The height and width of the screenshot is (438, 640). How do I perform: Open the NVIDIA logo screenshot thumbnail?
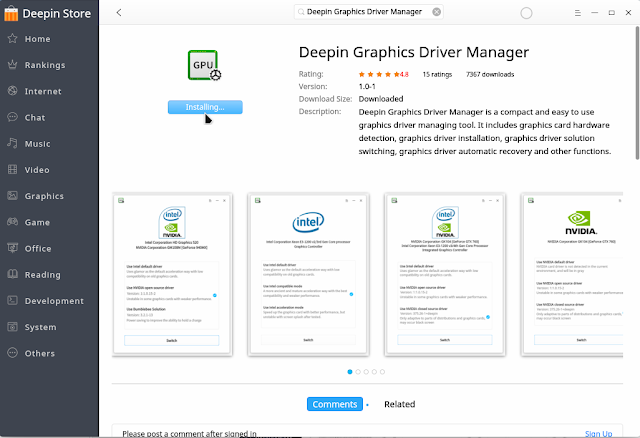[572, 274]
